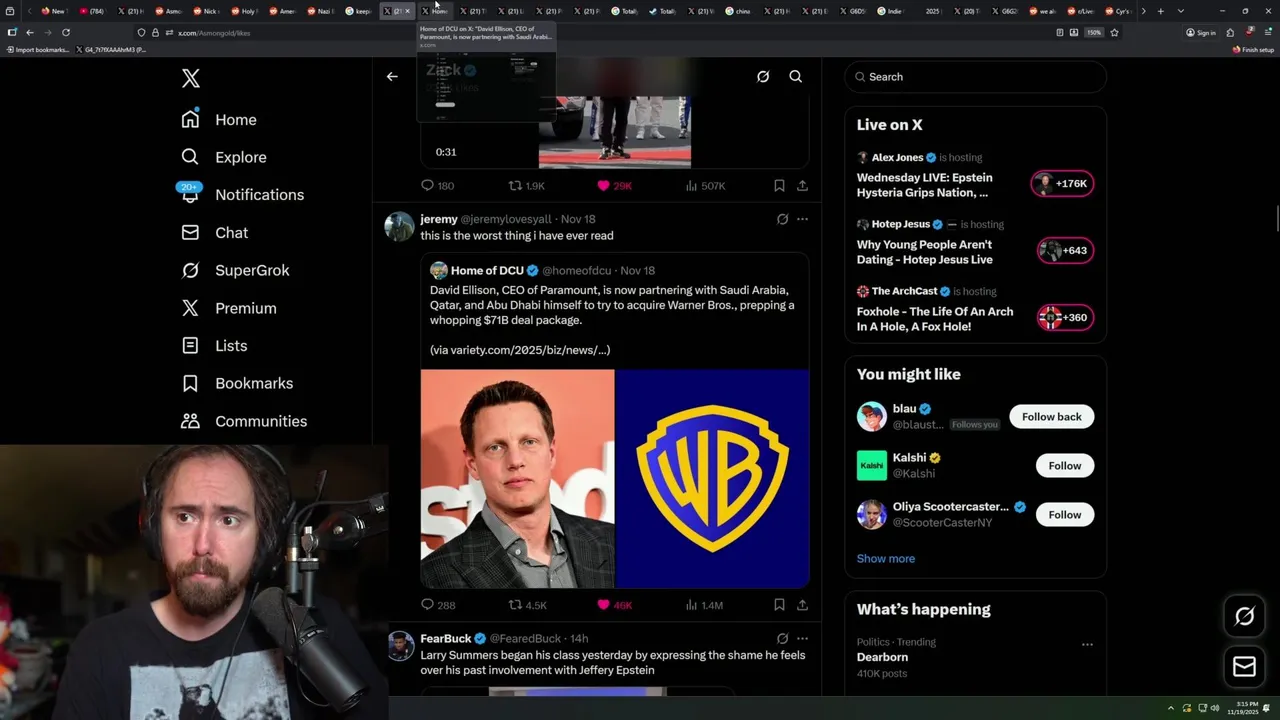Click the X logo in the sidebar
This screenshot has width=1280, height=720.
pyautogui.click(x=191, y=79)
